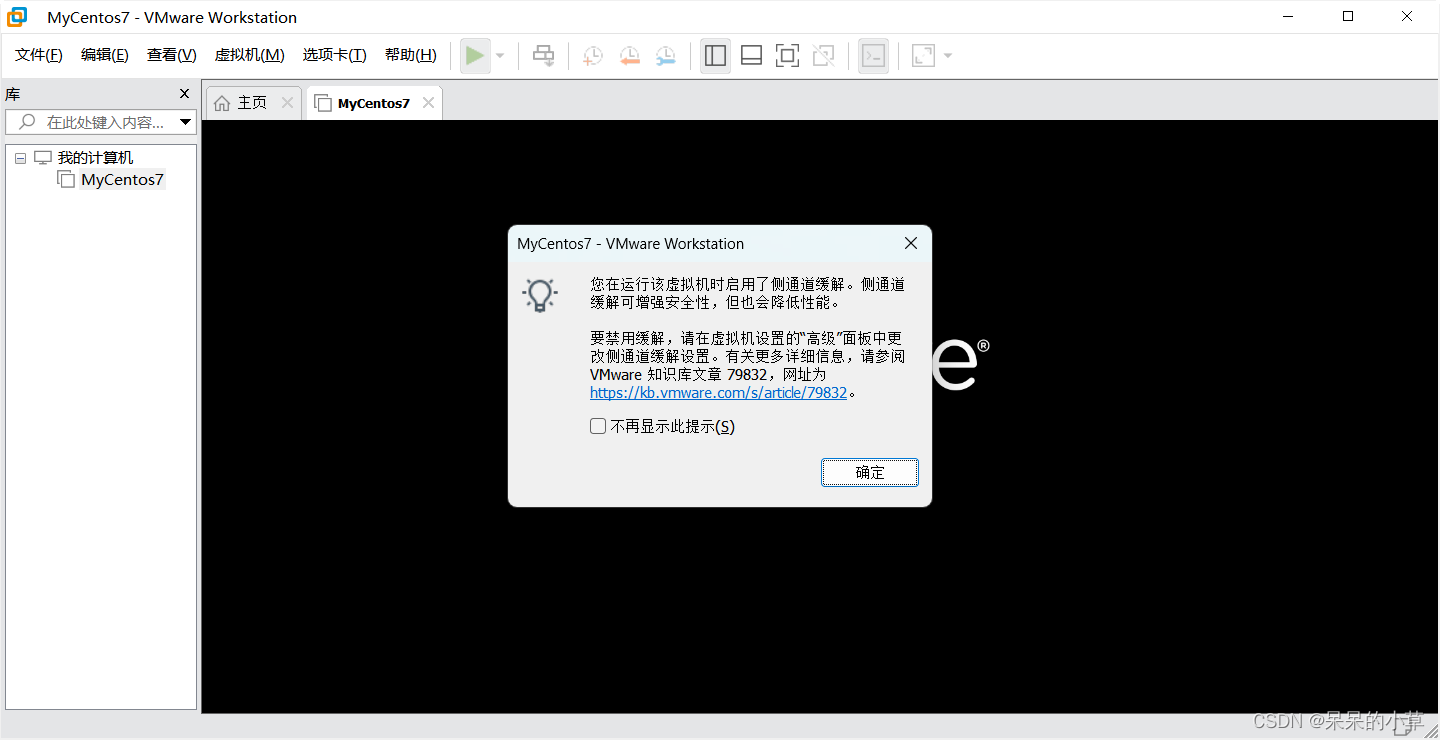Toggle the library sidebar panel
The image size is (1440, 740).
[715, 55]
